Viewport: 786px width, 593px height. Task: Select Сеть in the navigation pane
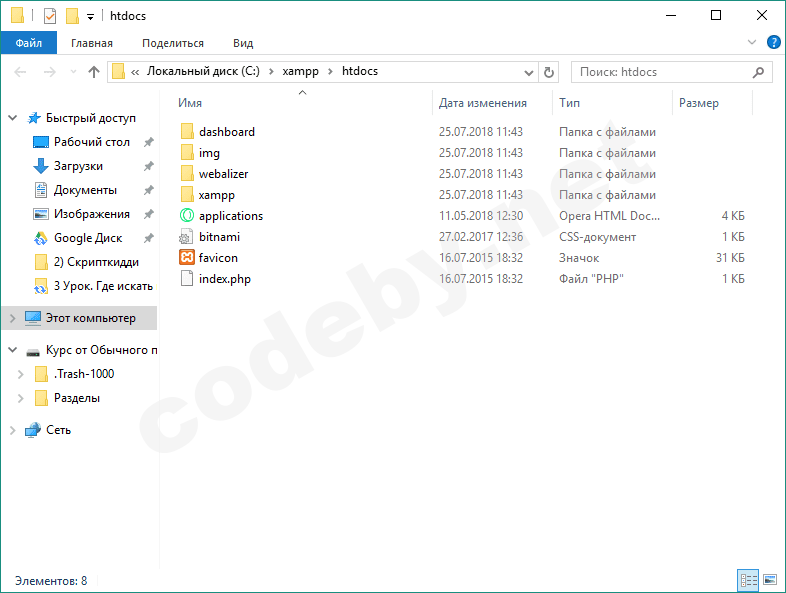pyautogui.click(x=59, y=430)
